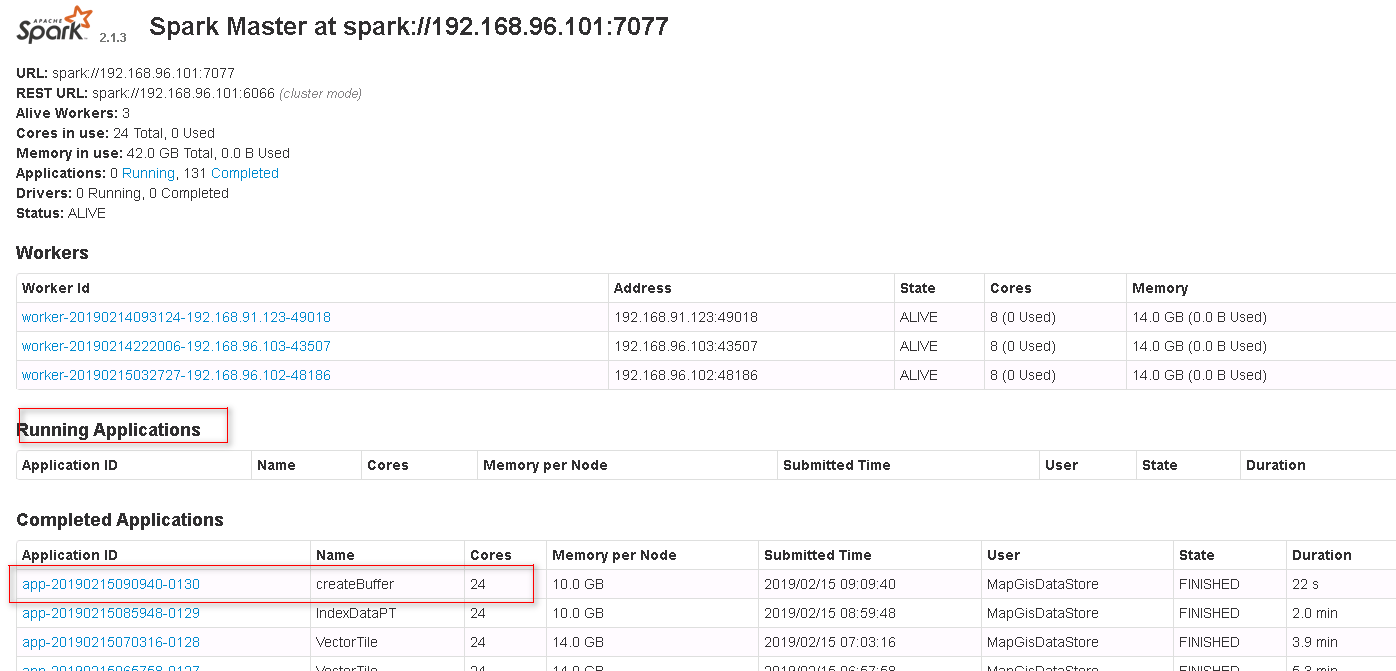Screen dimensions: 1396x671
Task: Click the Workers section heading
Action: coord(52,253)
